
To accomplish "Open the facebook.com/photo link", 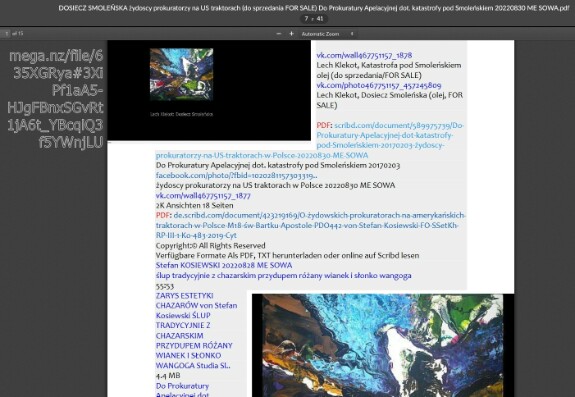I will tap(237, 175).
